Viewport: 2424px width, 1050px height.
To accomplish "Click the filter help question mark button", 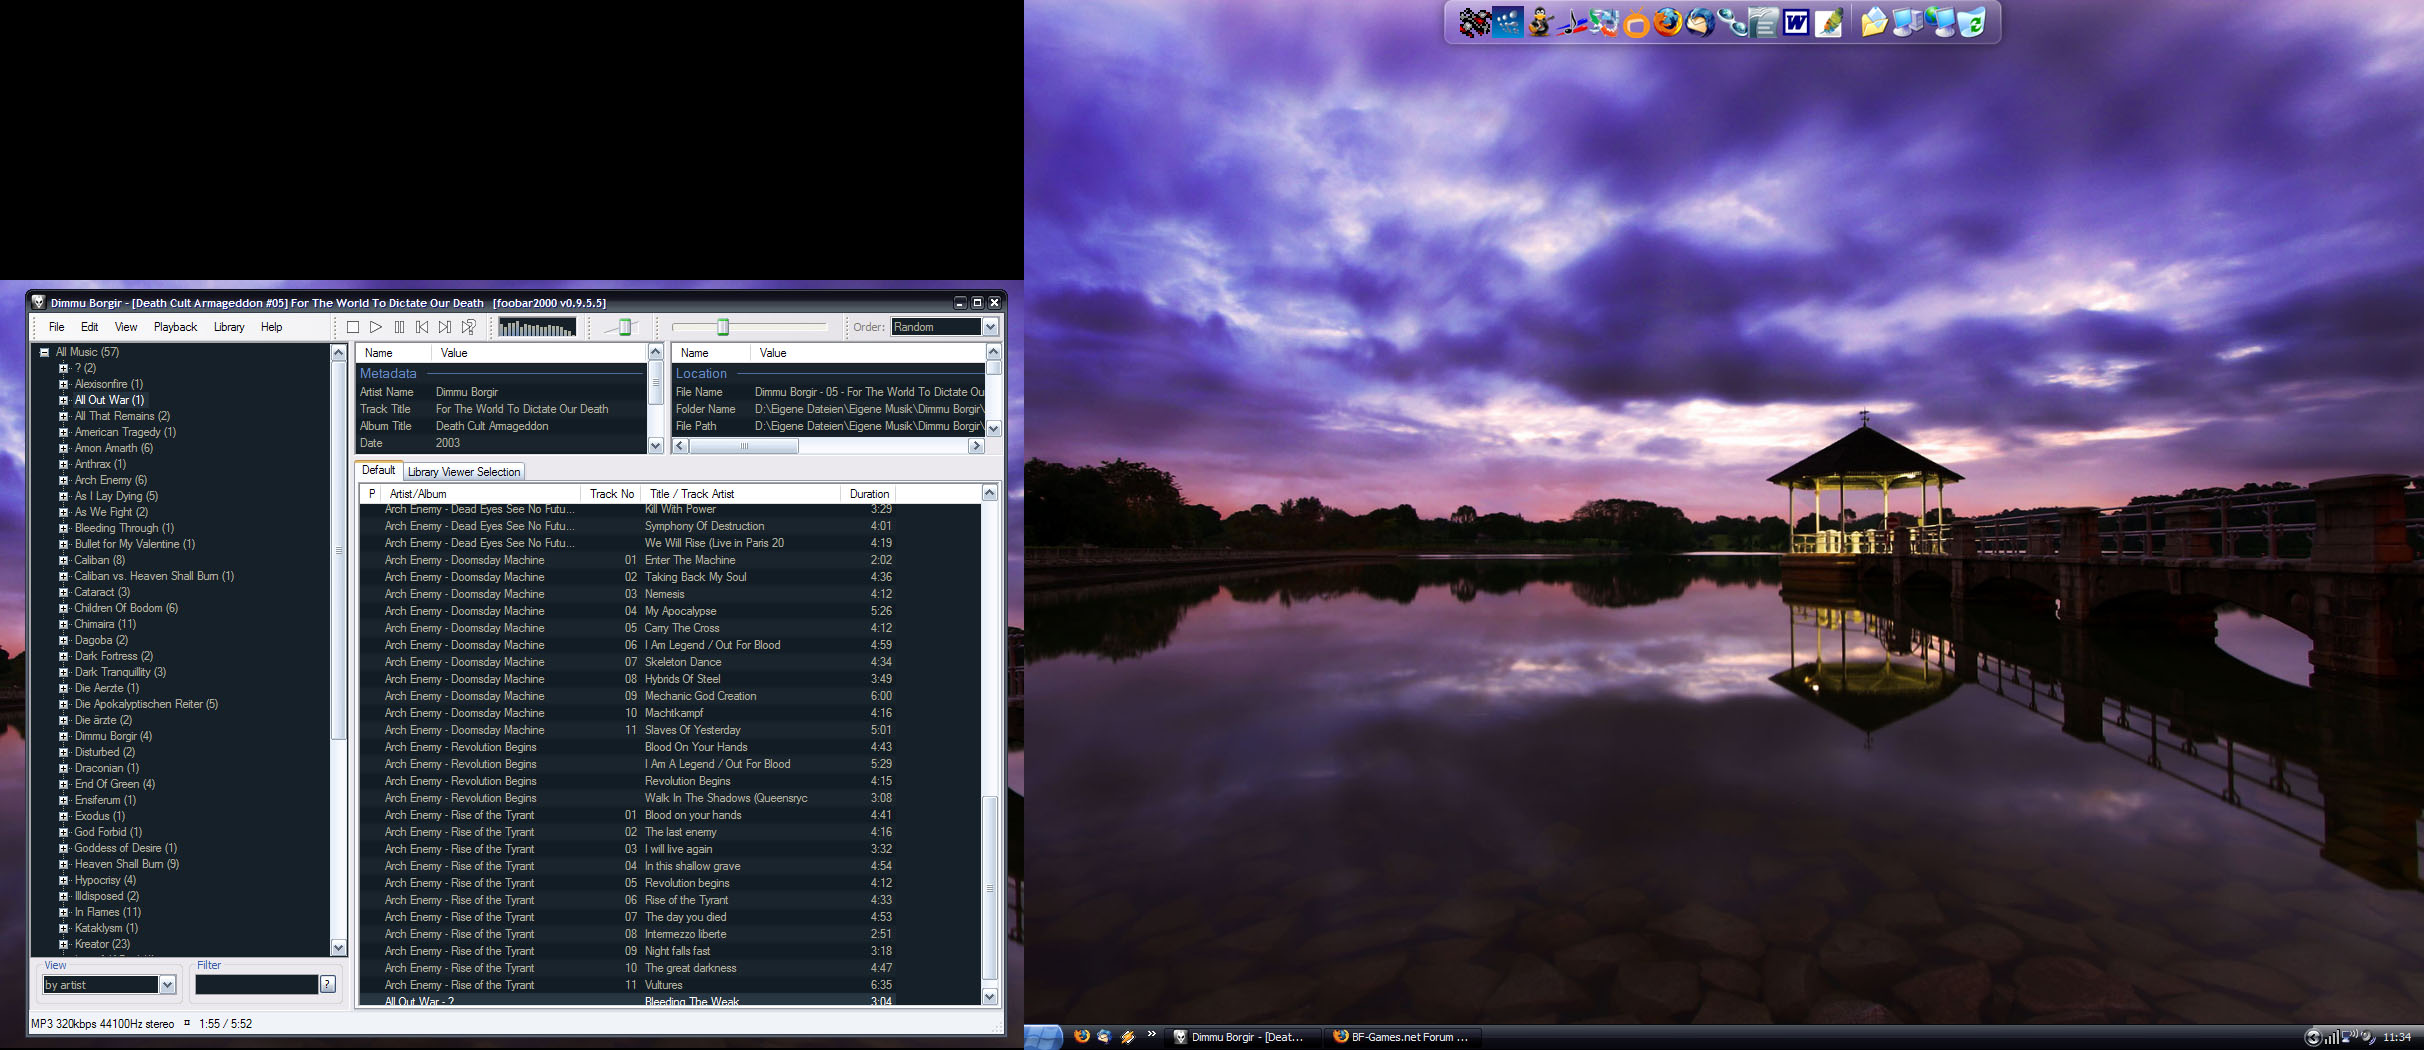I will pos(327,985).
